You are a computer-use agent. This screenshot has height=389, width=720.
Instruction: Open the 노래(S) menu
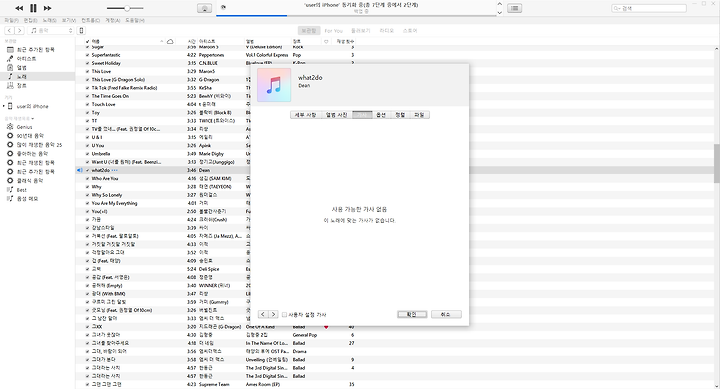click(x=50, y=20)
